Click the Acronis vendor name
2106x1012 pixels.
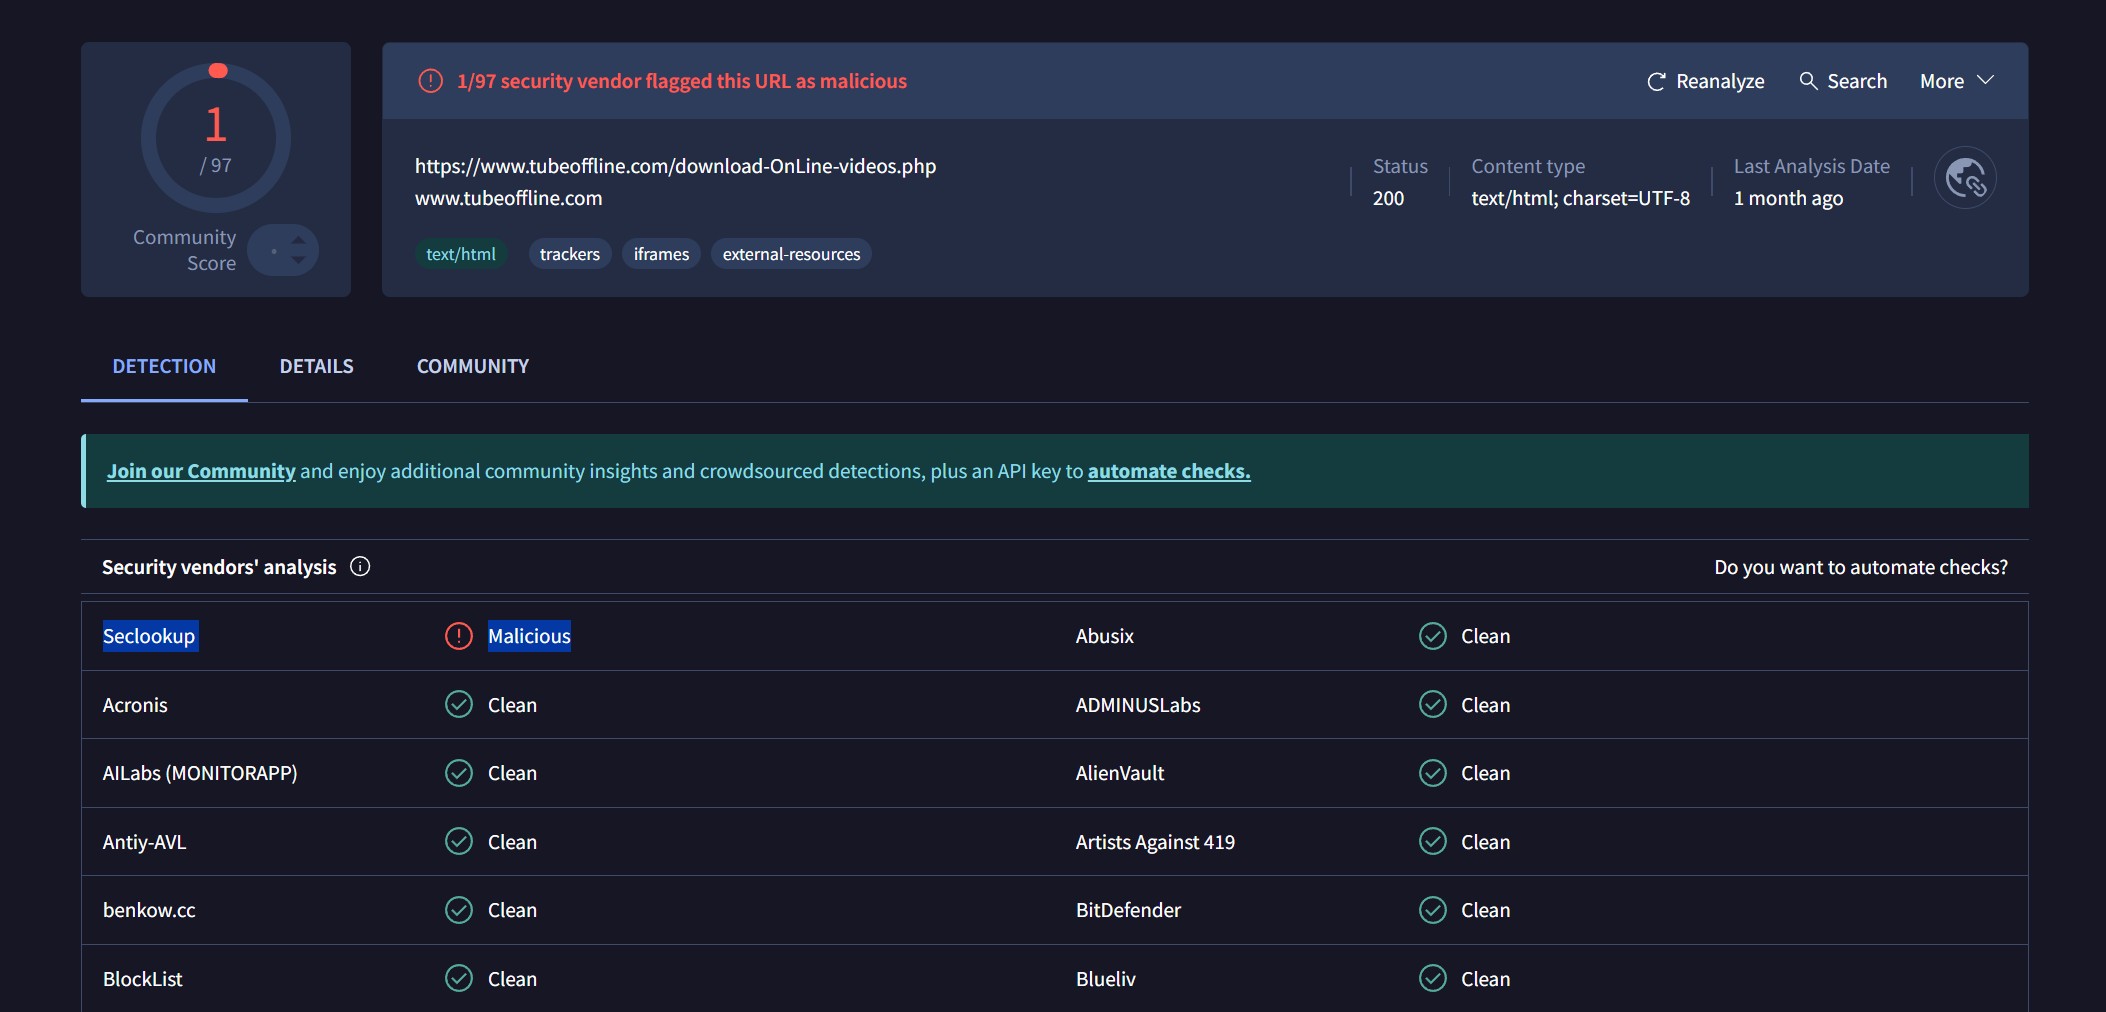(135, 705)
